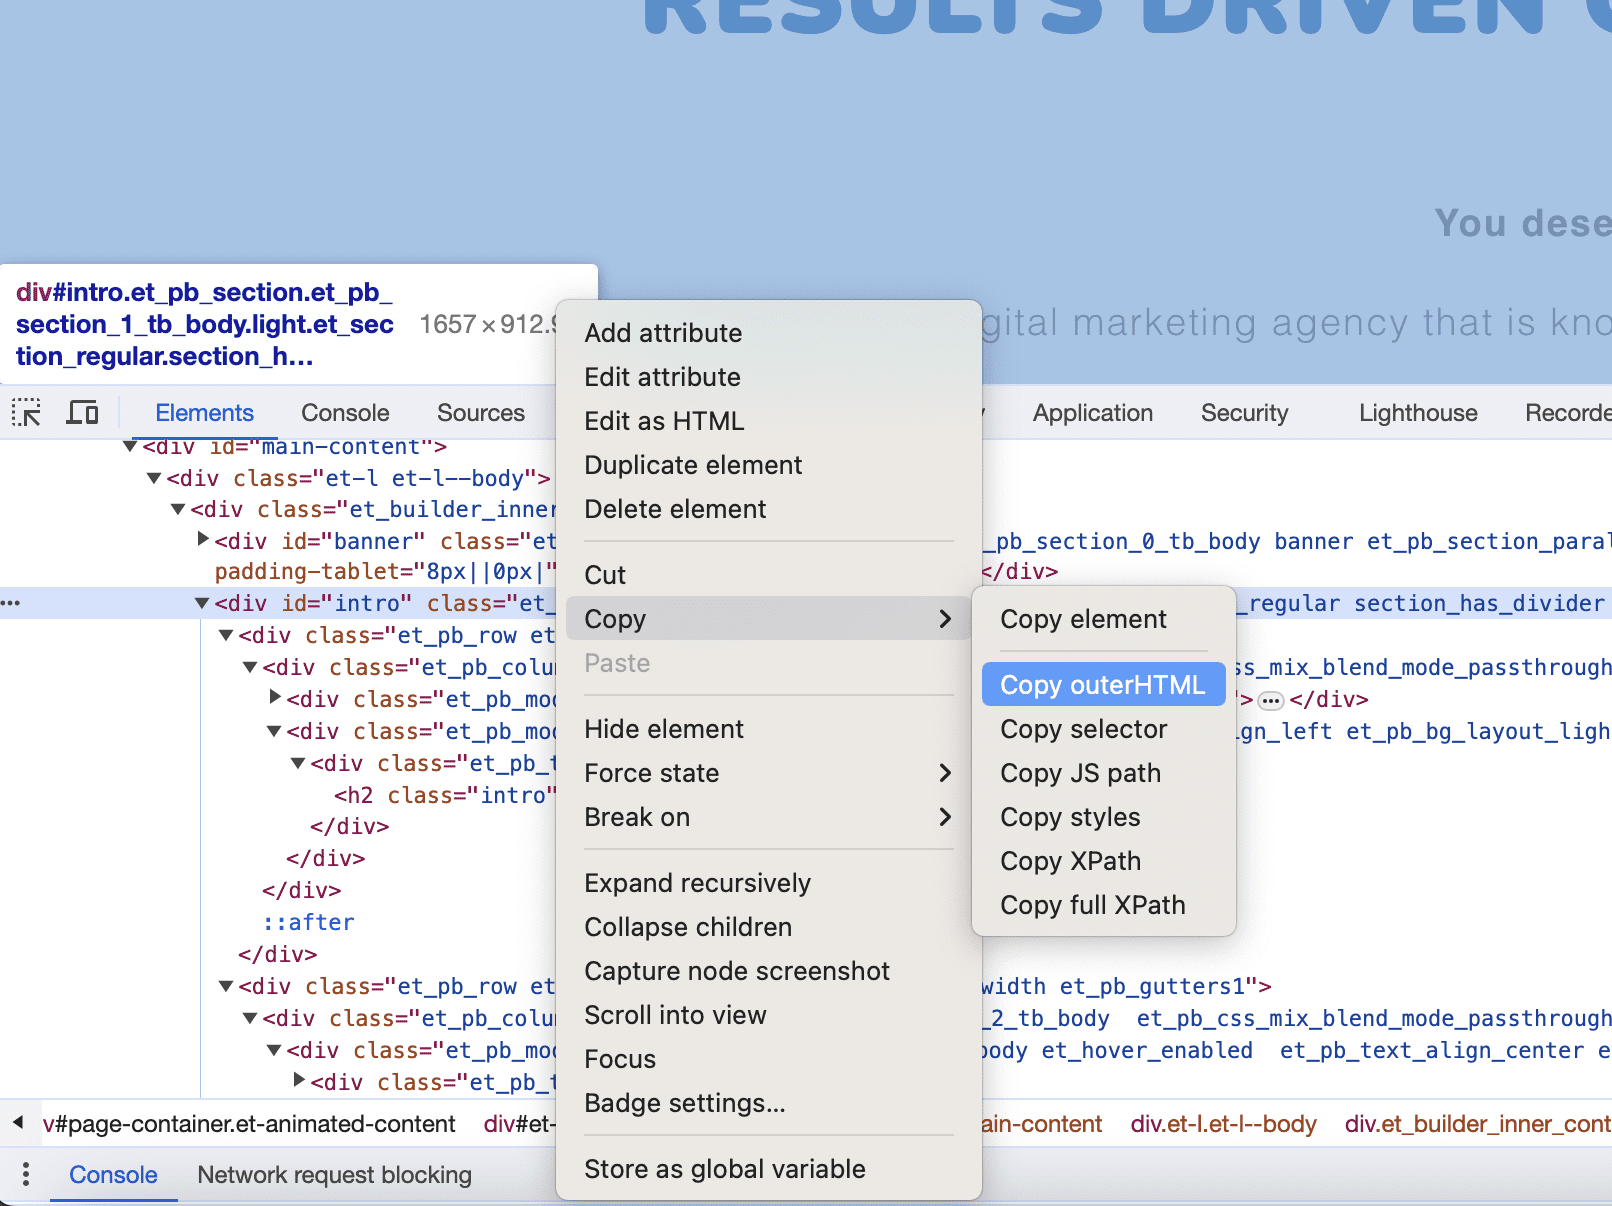Click the inline ⋯ badge near the closing div
This screenshot has width=1612, height=1206.
(1270, 700)
